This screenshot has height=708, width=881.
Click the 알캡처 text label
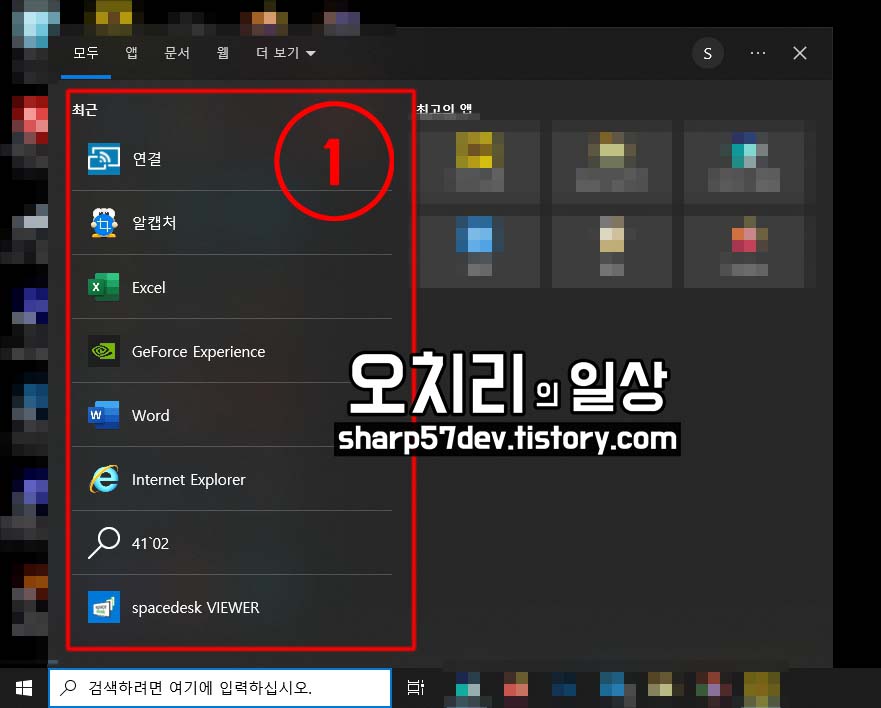tap(154, 223)
